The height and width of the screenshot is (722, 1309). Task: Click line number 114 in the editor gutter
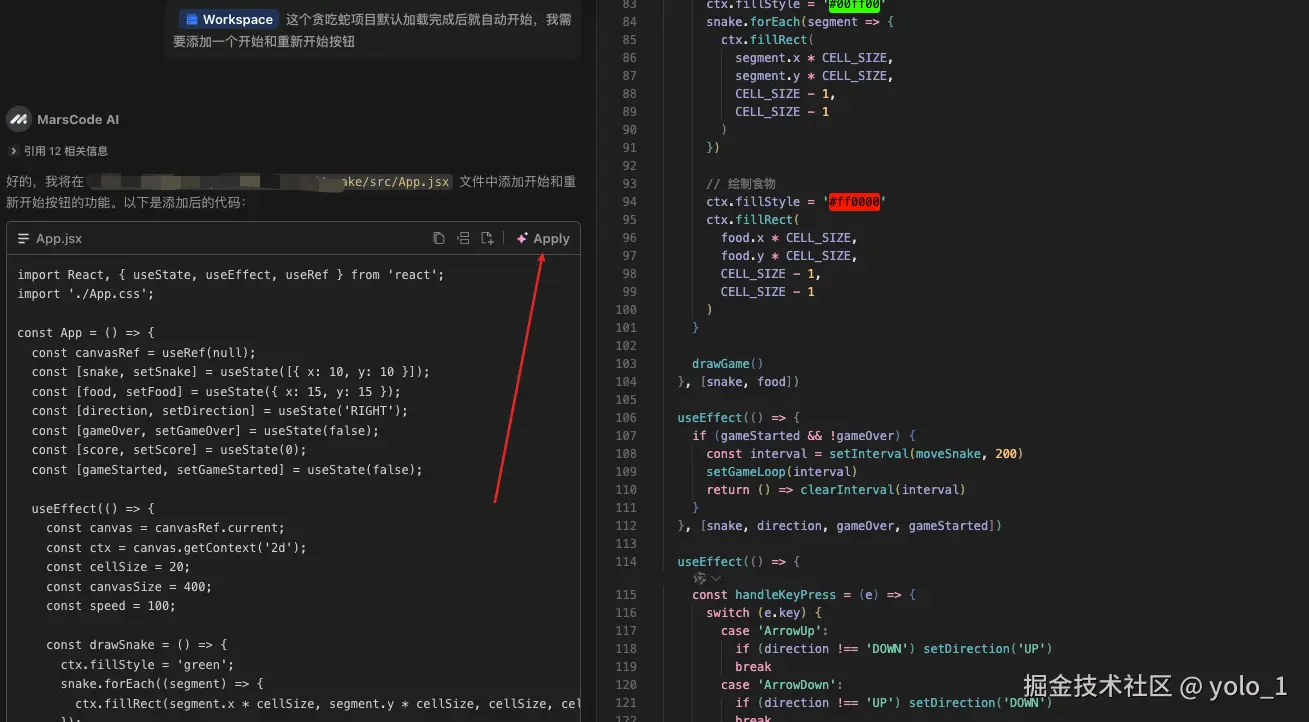(x=626, y=562)
